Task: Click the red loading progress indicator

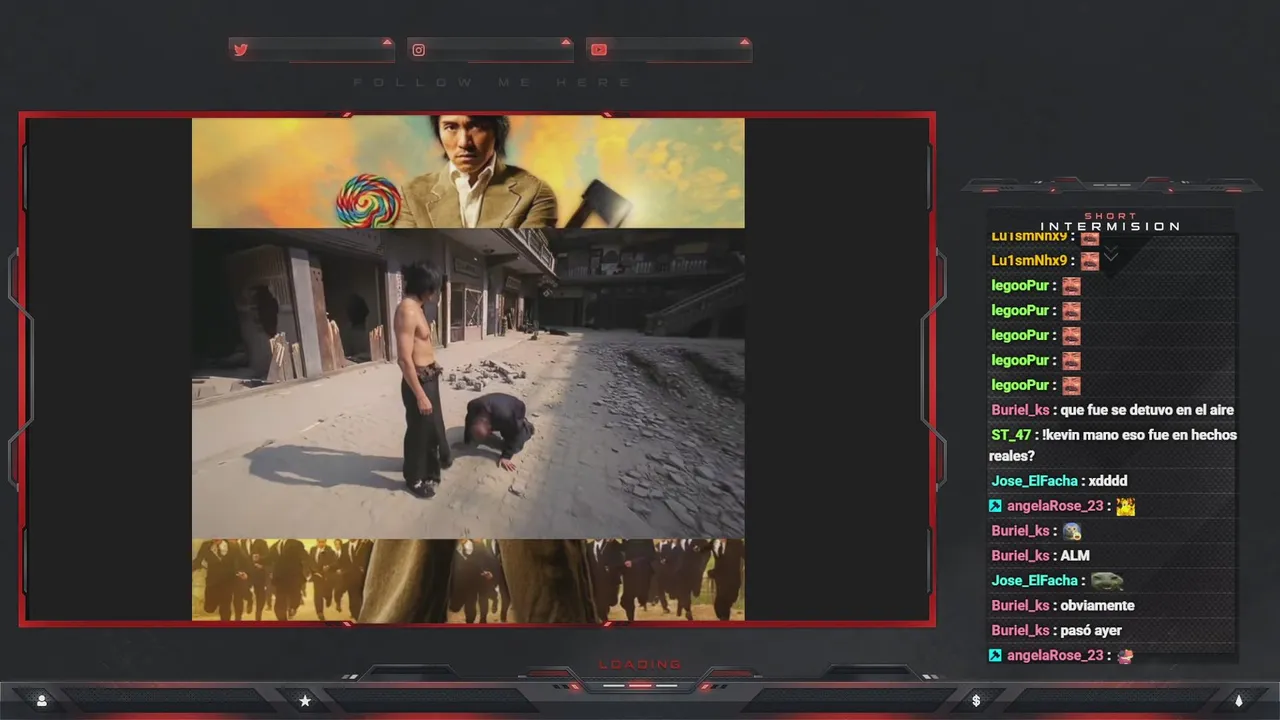Action: click(640, 686)
